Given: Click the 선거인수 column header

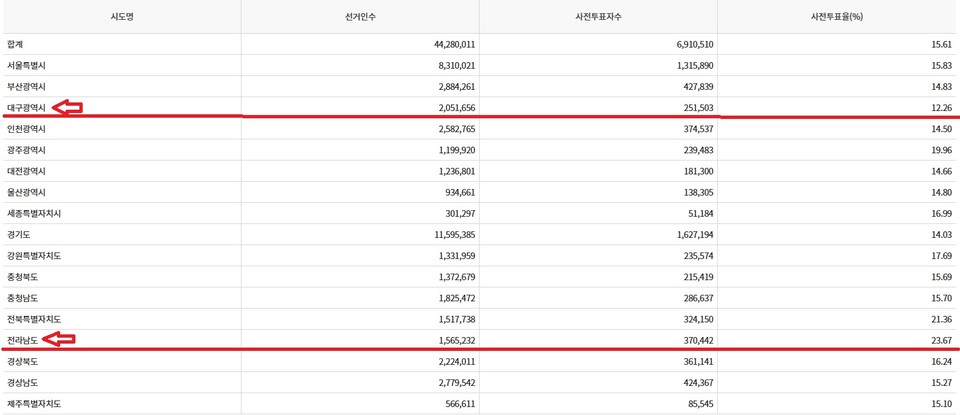Looking at the screenshot, I should [360, 17].
